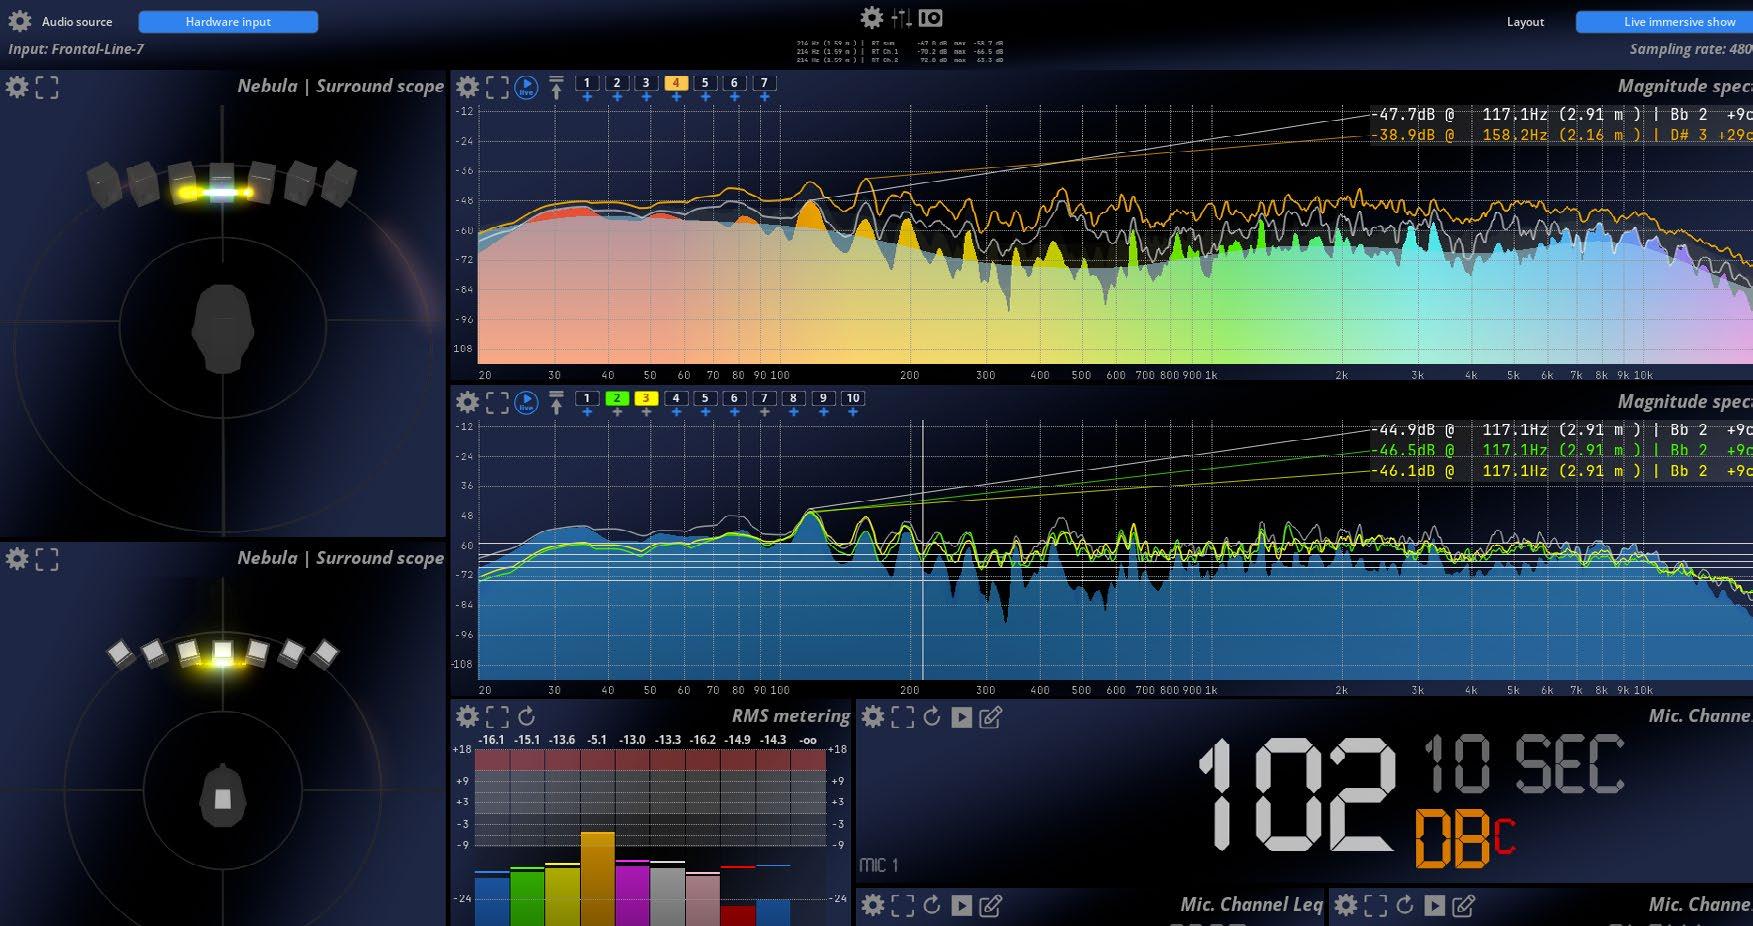Click plus under channel 9 in lower spectrum
The image size is (1753, 926).
tap(823, 412)
